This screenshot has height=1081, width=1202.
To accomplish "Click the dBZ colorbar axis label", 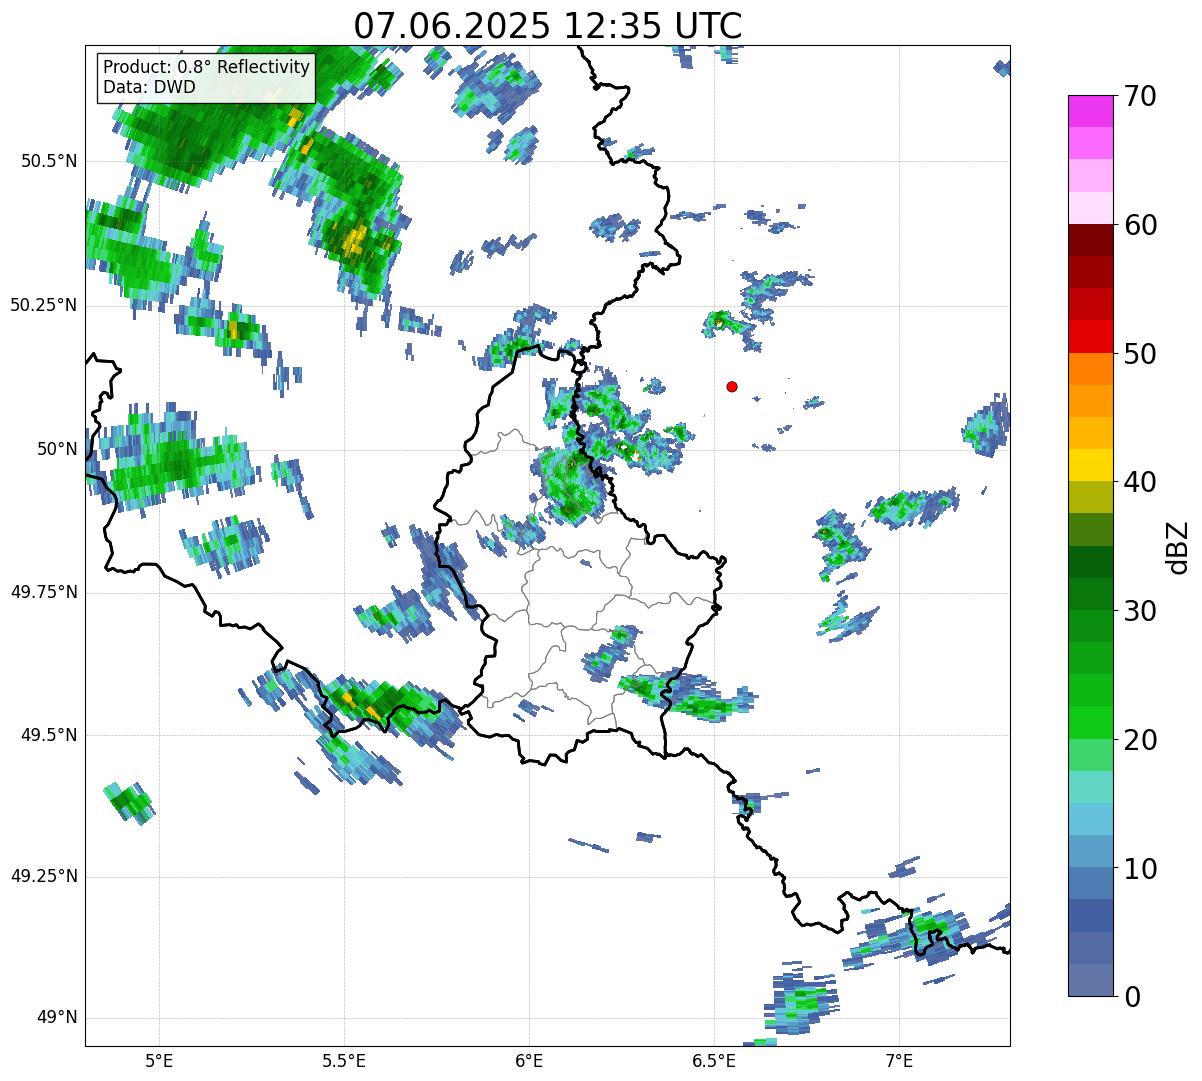I will click(1178, 546).
